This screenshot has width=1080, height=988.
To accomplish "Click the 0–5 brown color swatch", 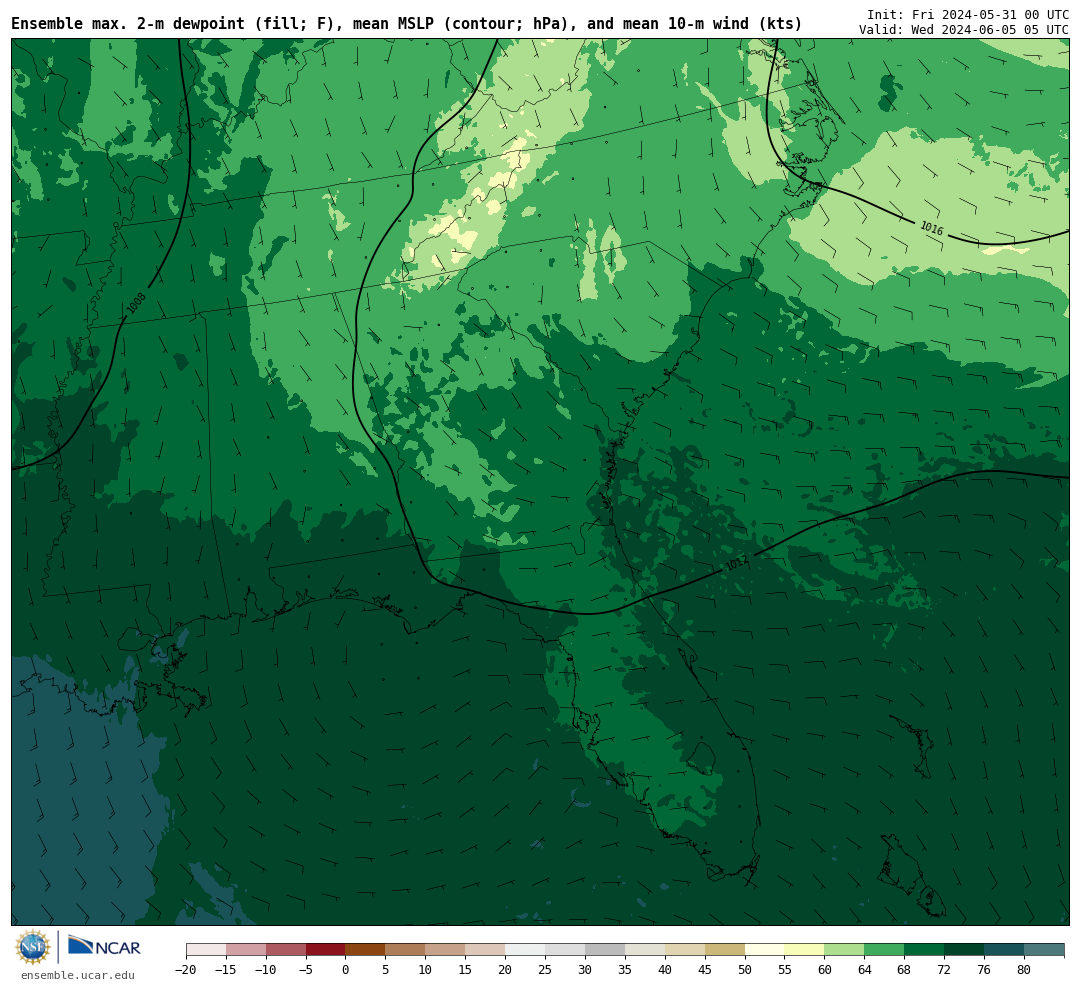I will point(365,950).
